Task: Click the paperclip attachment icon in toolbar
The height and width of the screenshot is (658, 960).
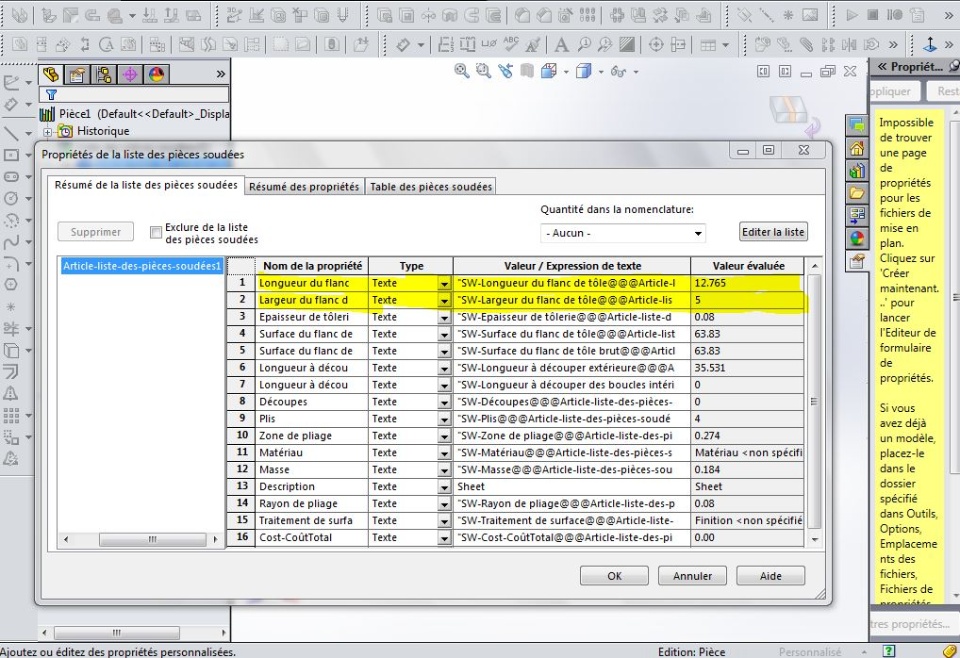Action: 806,44
